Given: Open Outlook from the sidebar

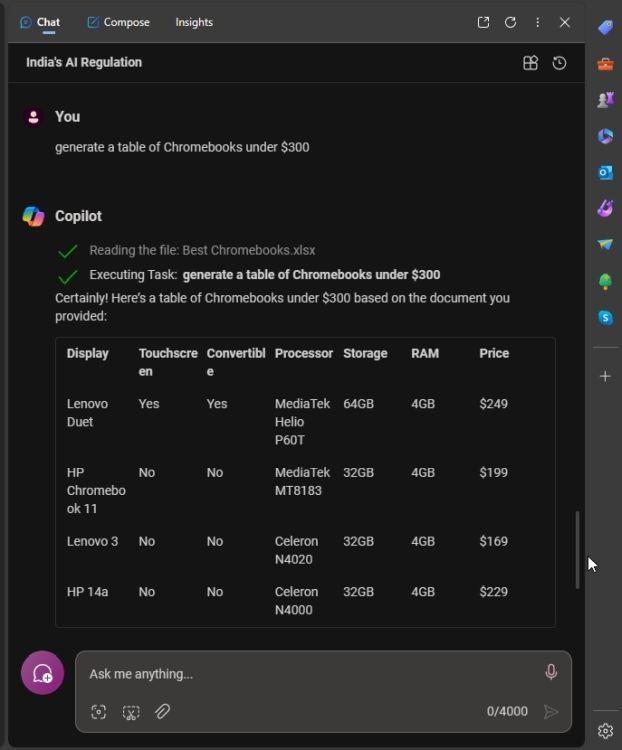Looking at the screenshot, I should pos(605,172).
